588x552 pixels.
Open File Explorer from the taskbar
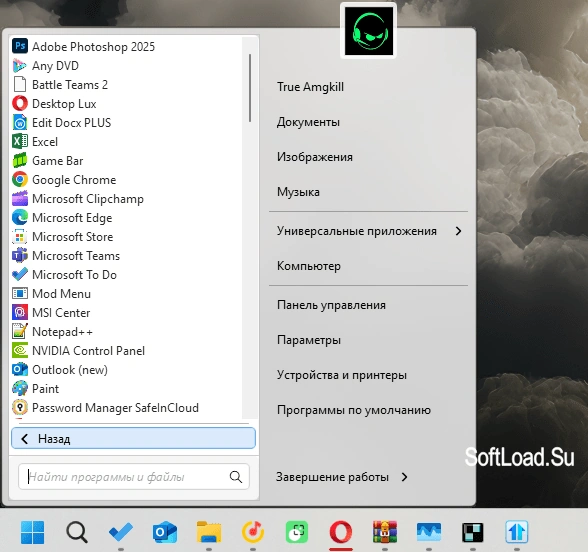(209, 532)
